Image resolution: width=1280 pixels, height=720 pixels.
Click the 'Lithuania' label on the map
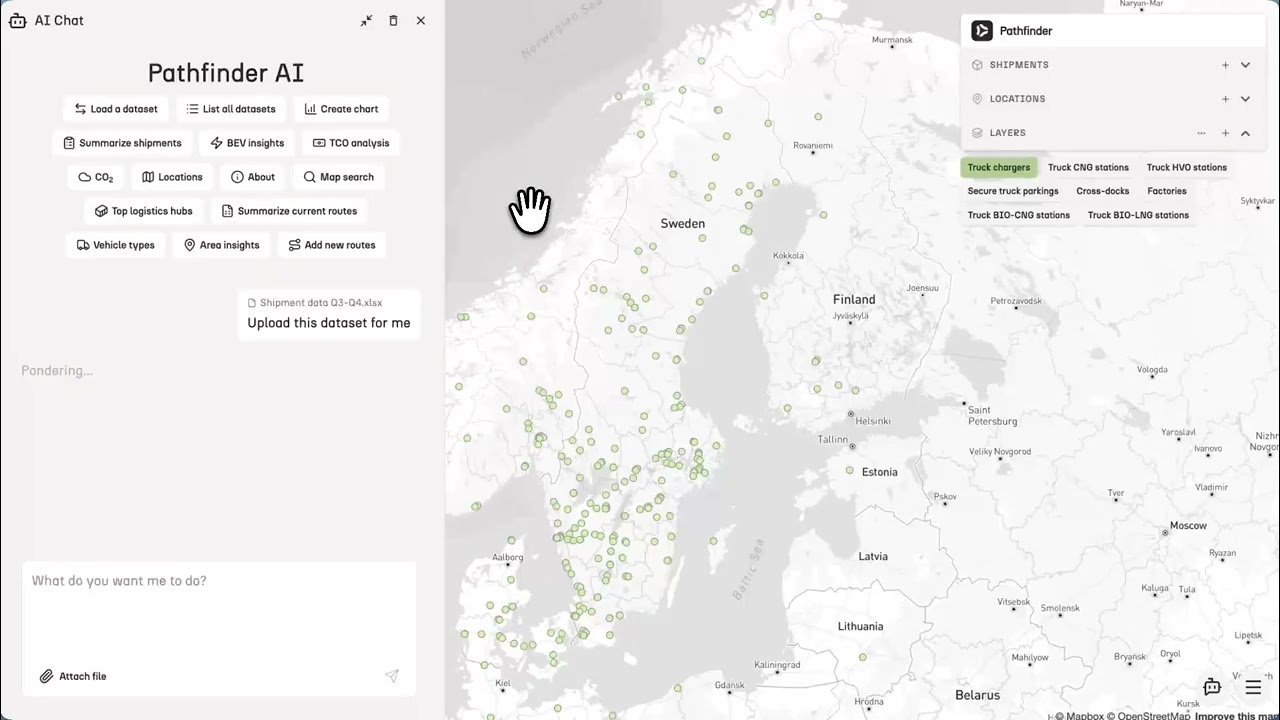[x=861, y=627]
